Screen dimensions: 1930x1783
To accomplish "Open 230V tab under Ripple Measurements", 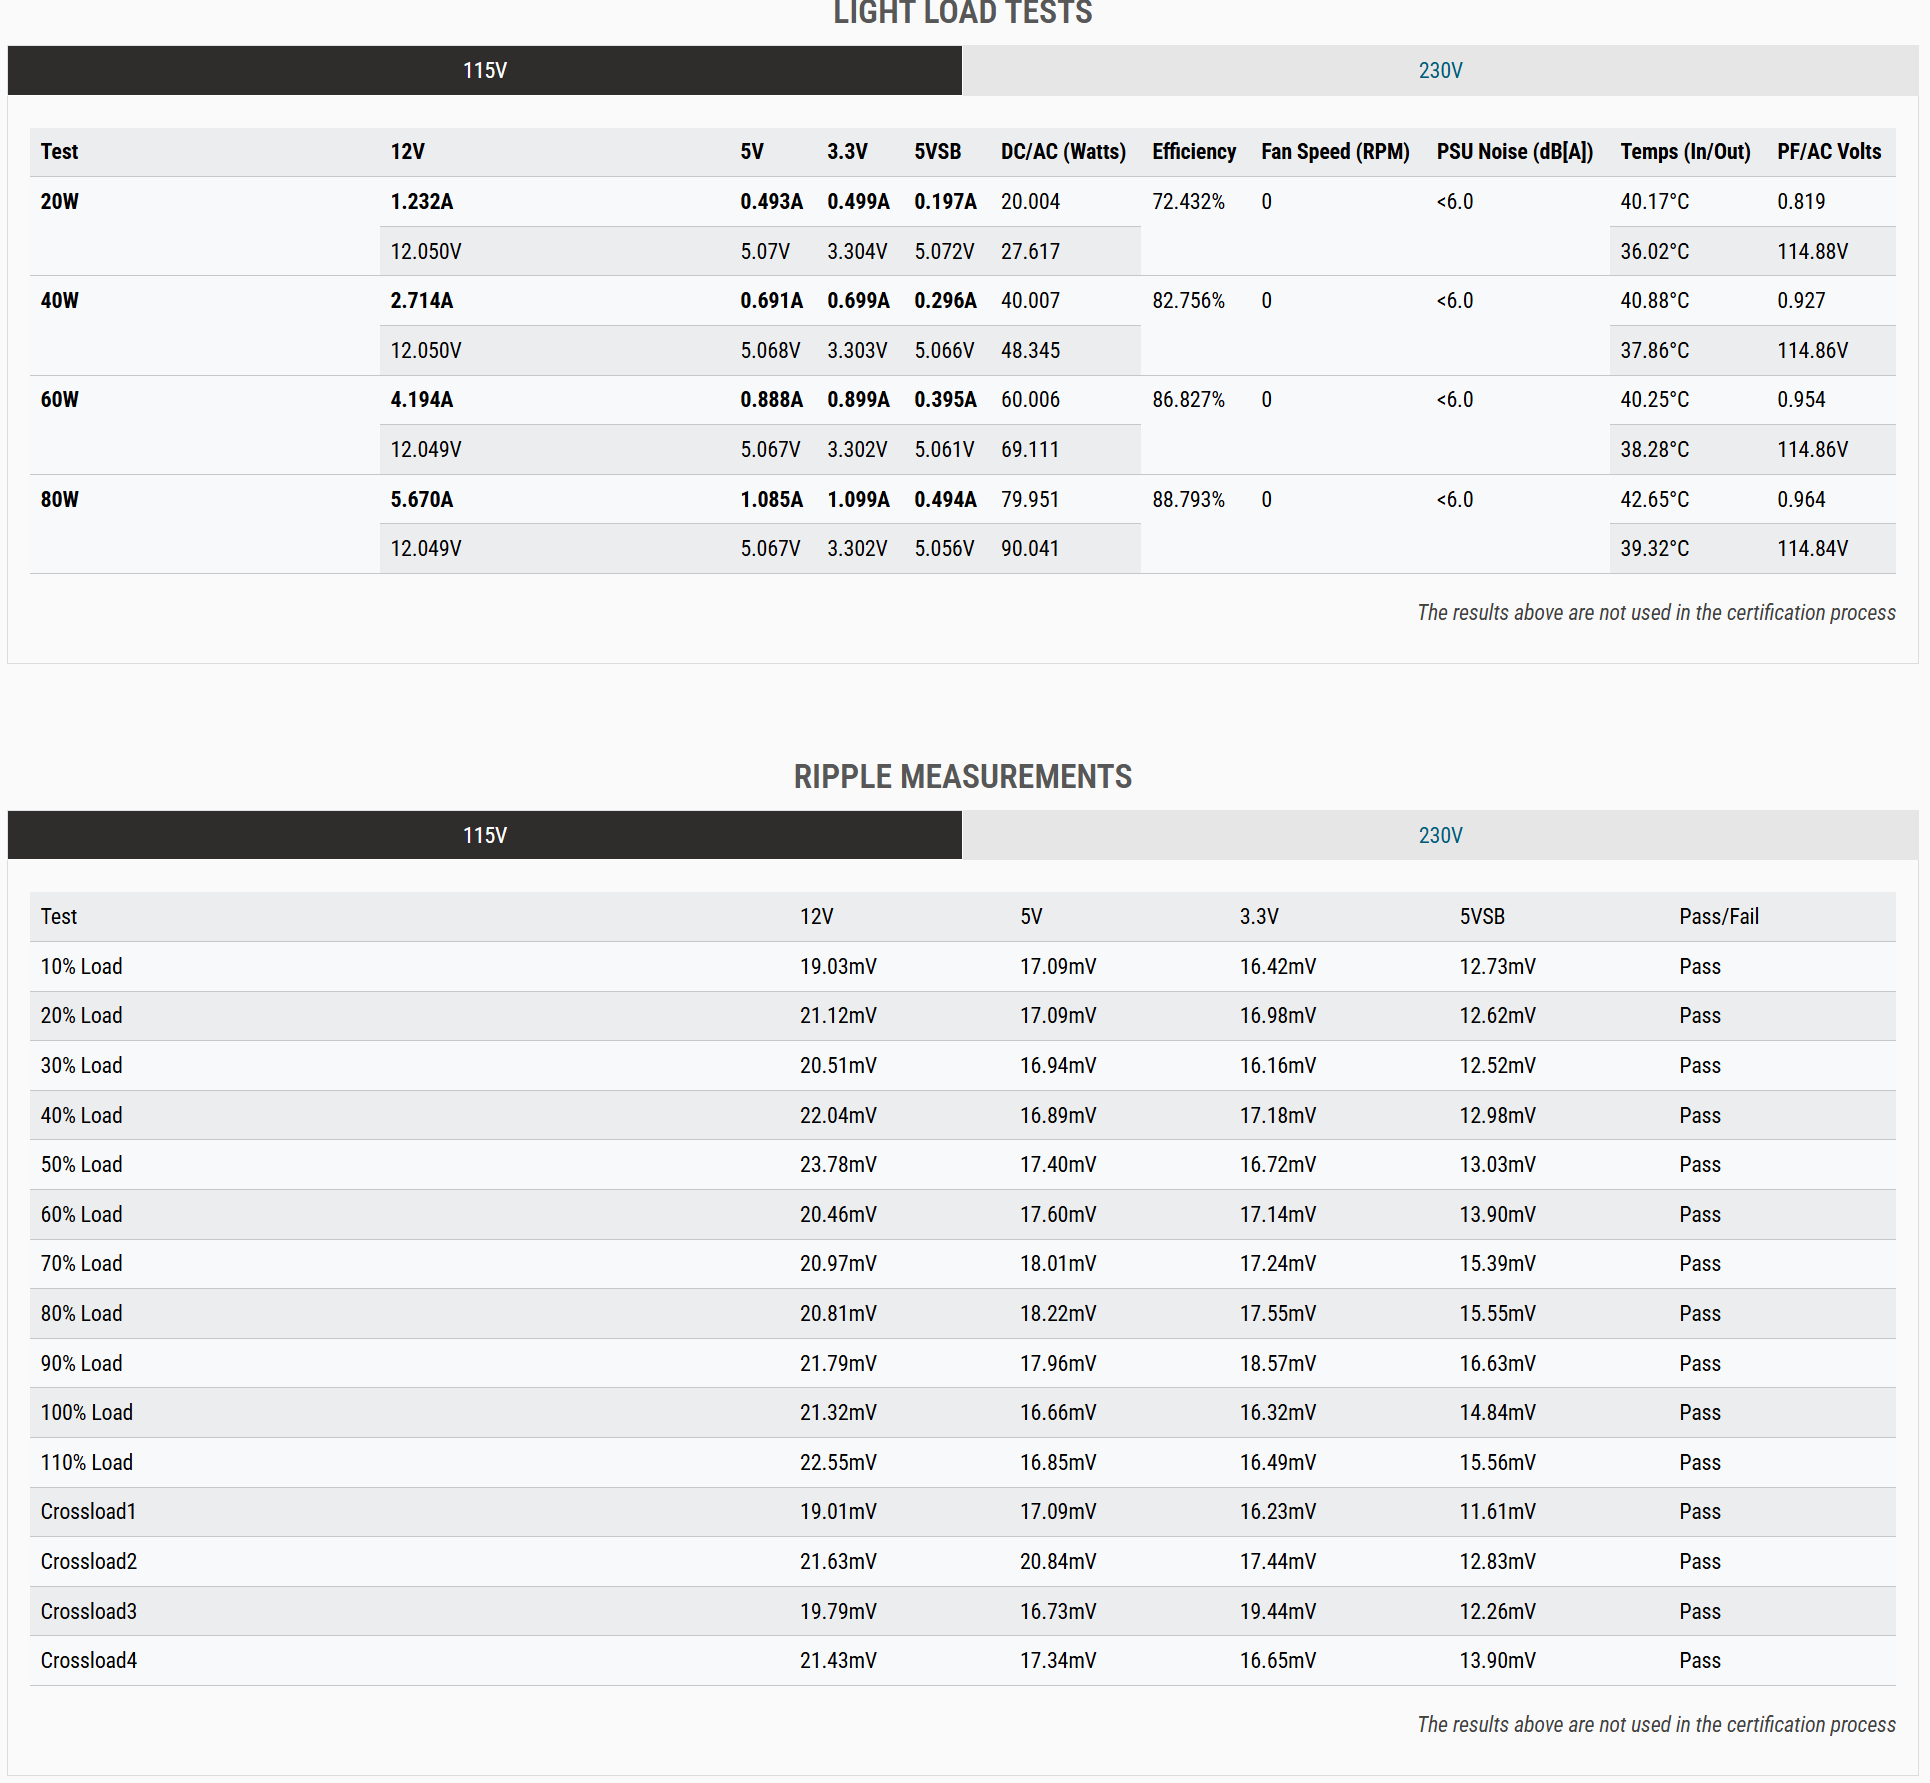I will click(x=1439, y=835).
